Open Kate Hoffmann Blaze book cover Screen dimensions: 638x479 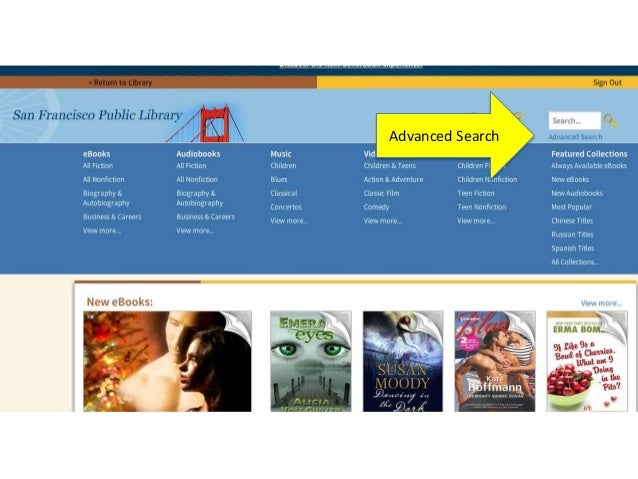tap(495, 361)
